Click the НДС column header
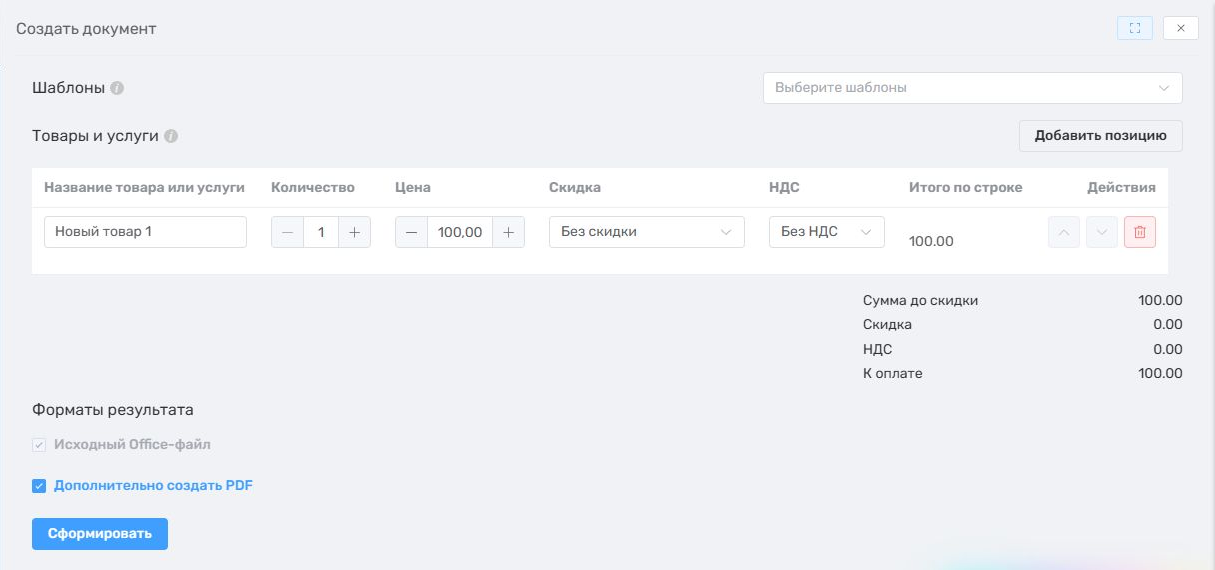The height and width of the screenshot is (570, 1215). [x=784, y=187]
